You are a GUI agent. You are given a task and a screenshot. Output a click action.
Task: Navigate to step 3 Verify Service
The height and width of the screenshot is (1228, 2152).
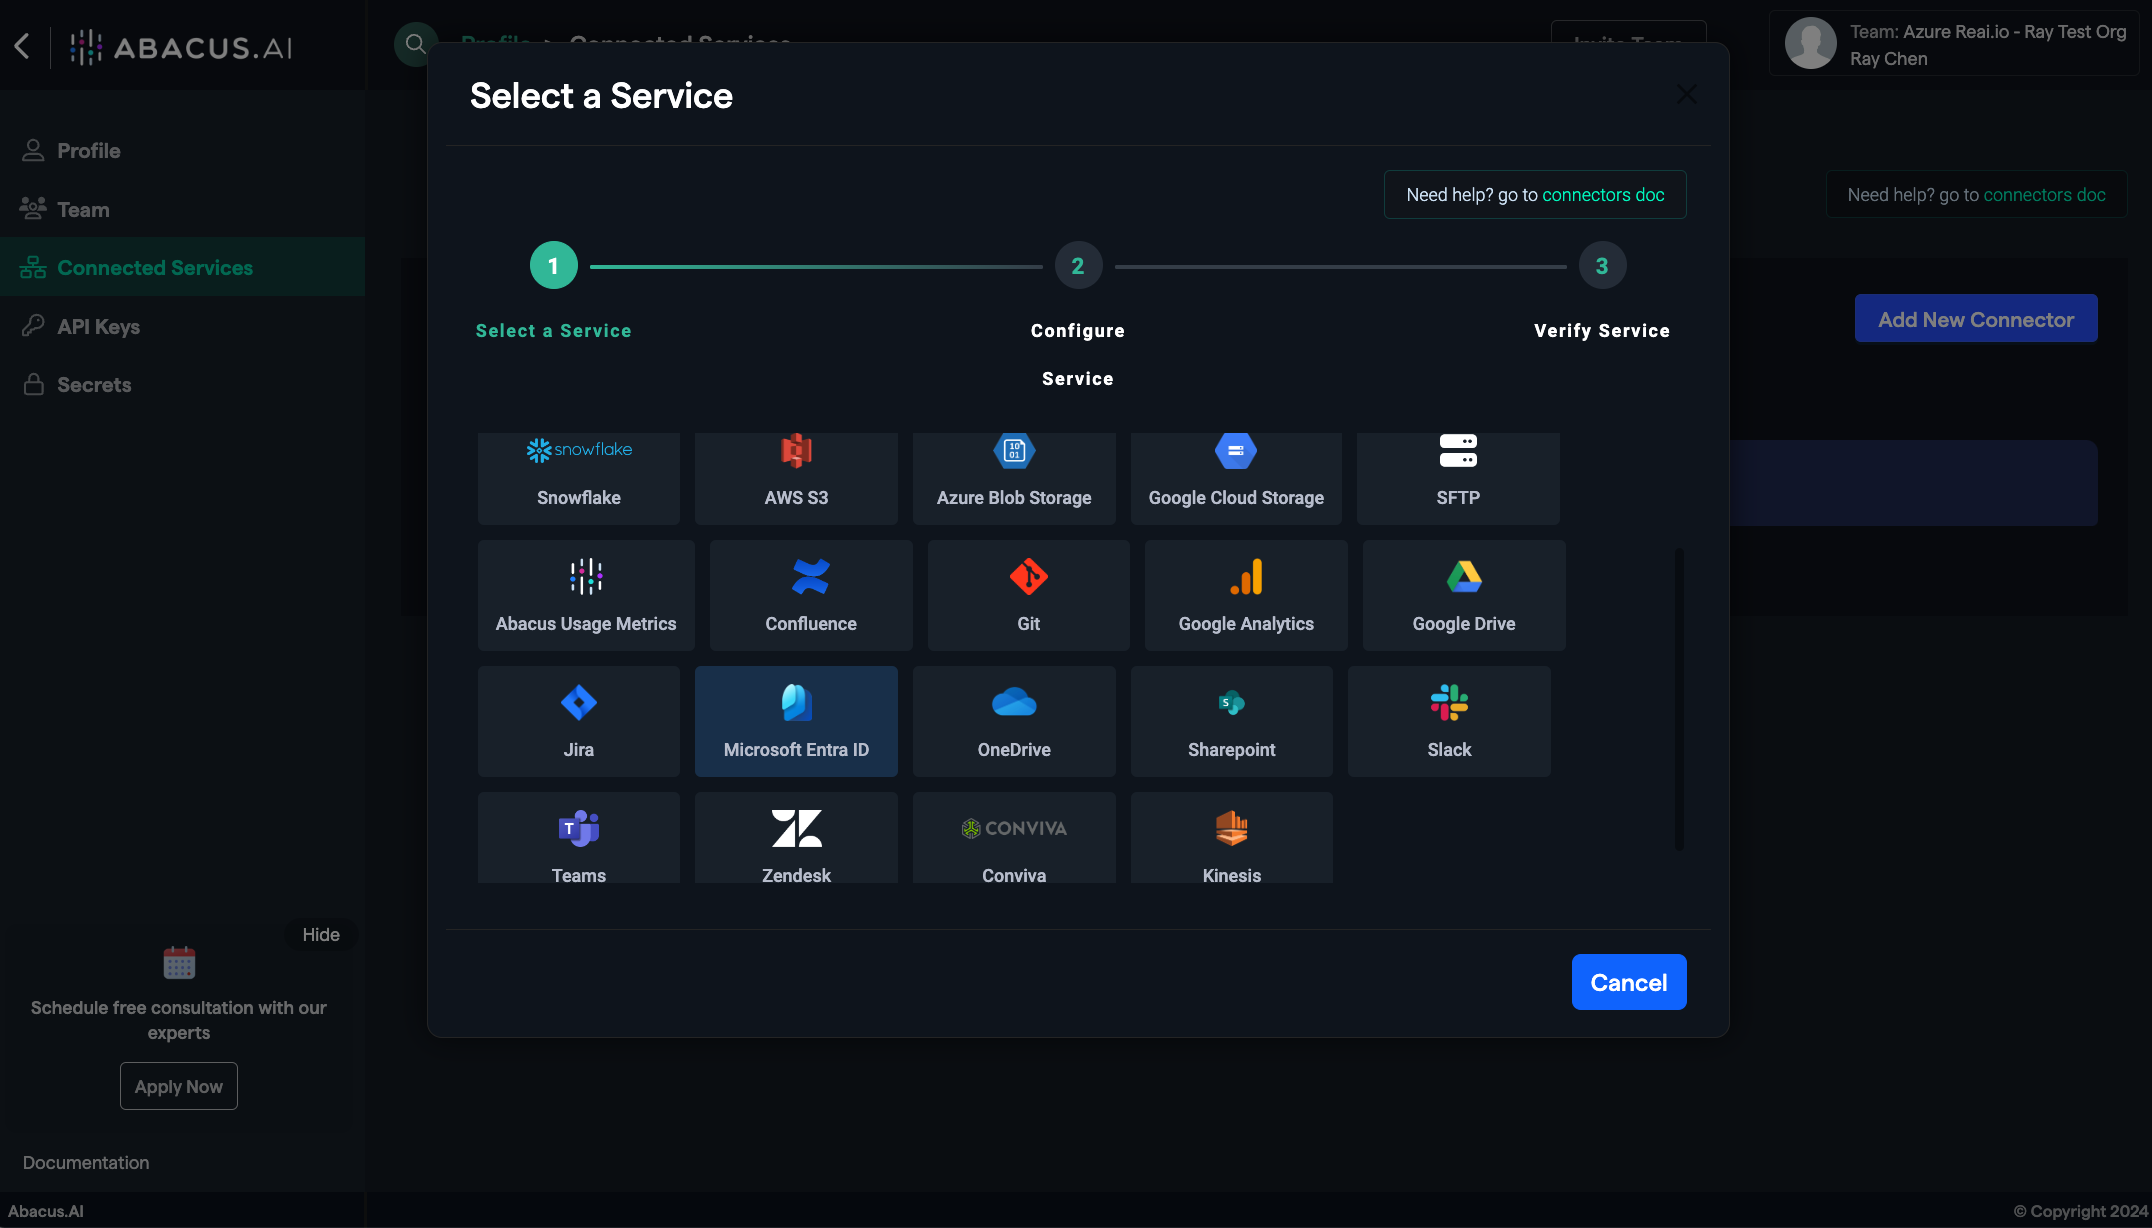(x=1602, y=265)
